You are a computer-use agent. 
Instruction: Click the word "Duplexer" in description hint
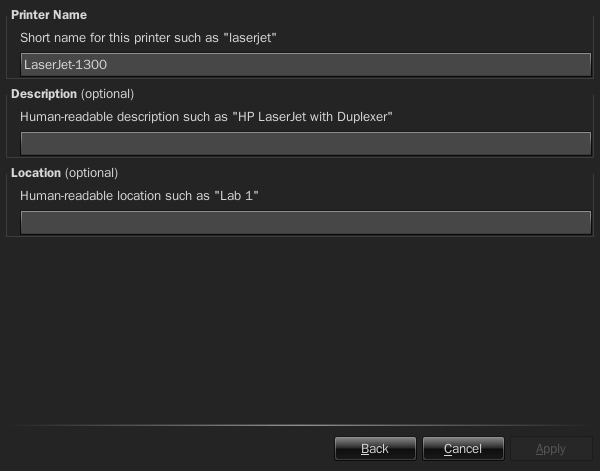(363, 117)
